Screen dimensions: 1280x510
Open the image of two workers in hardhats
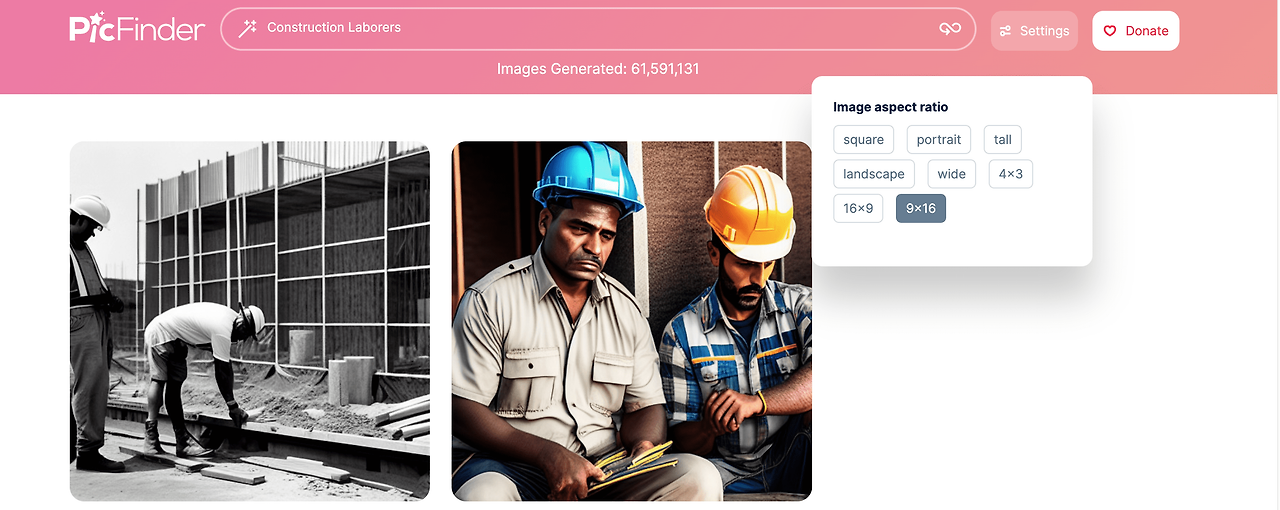tap(632, 321)
